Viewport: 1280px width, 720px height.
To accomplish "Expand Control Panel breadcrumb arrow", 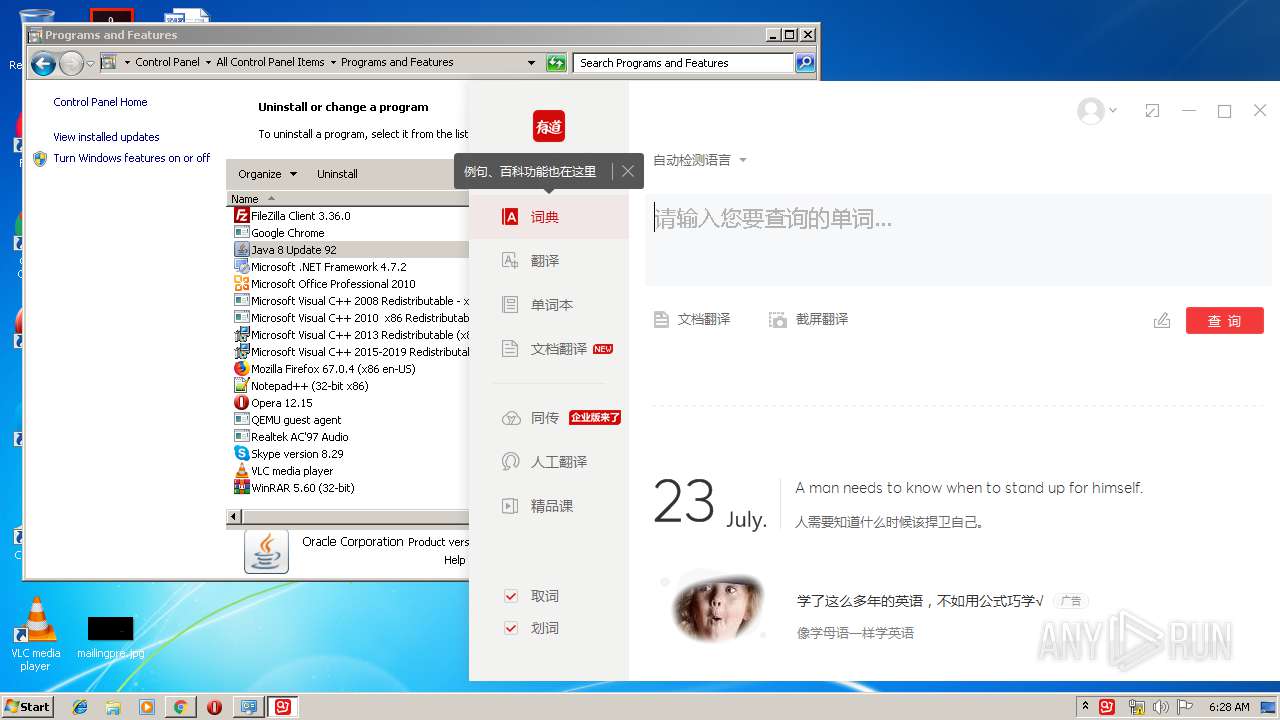I will point(208,62).
